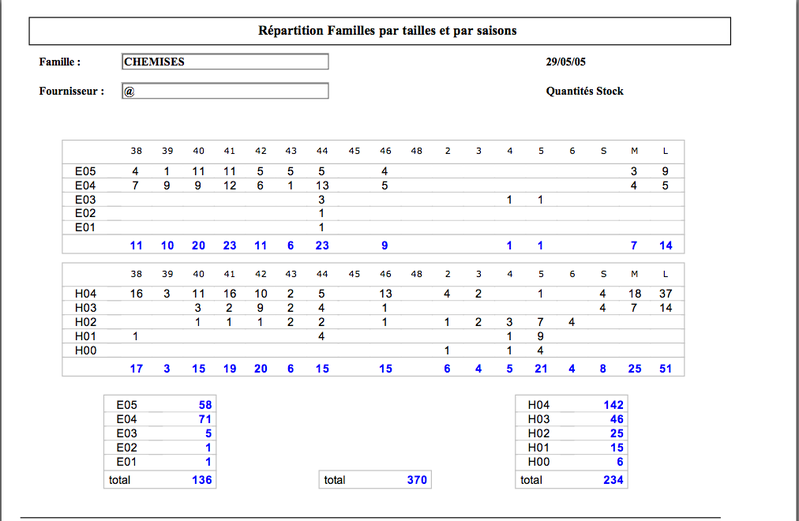Select the E03 row label in the upper size grid
Viewport: 799px width, 521px height.
pyautogui.click(x=85, y=200)
